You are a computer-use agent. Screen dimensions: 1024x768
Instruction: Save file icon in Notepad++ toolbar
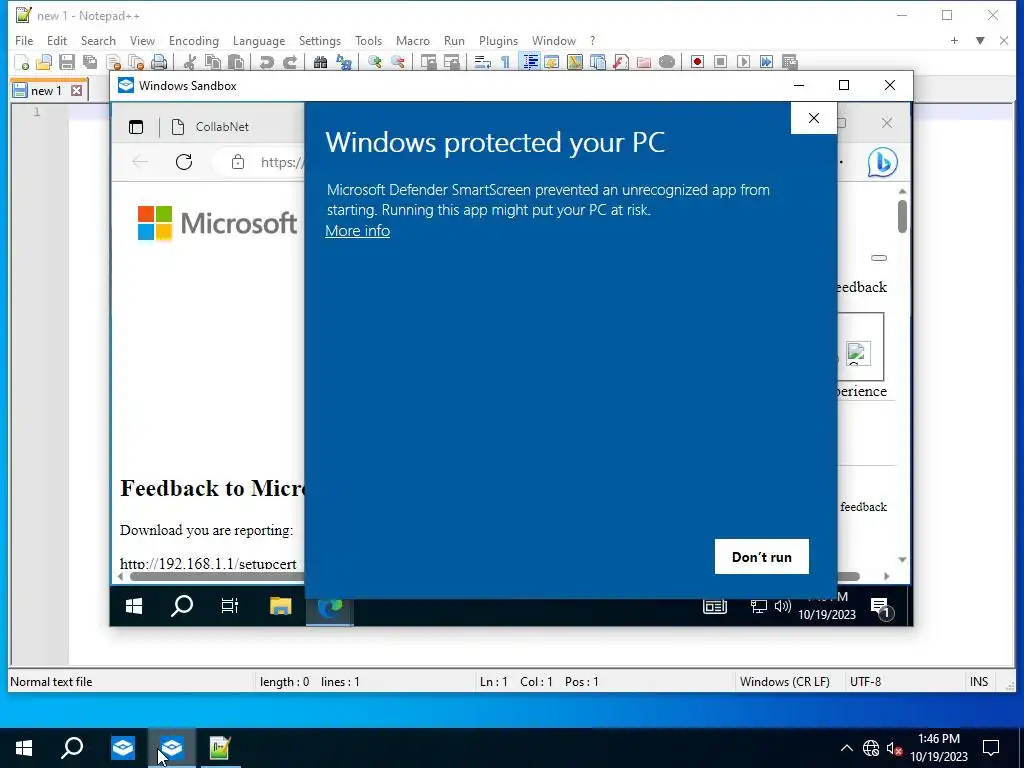coord(67,62)
